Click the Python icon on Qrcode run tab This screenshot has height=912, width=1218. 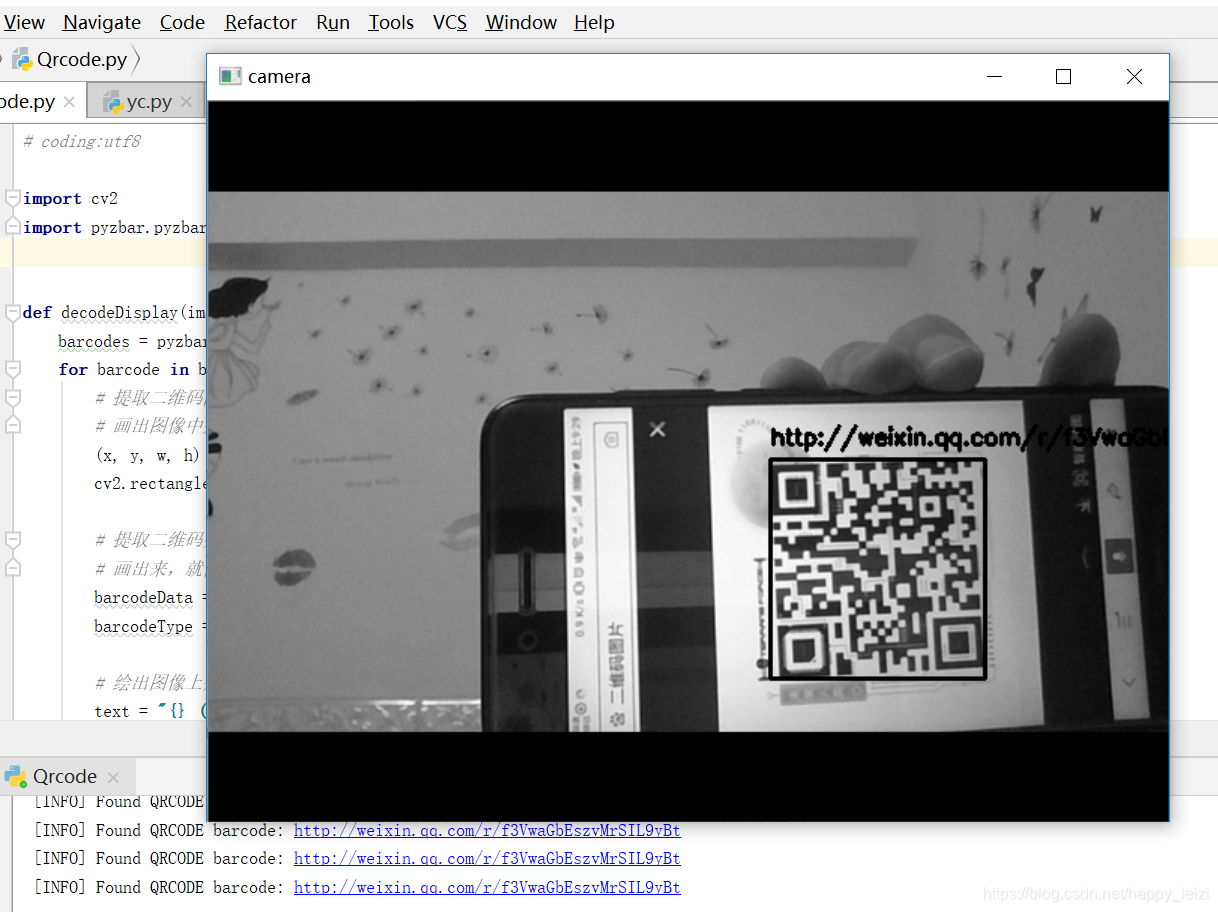click(15, 776)
